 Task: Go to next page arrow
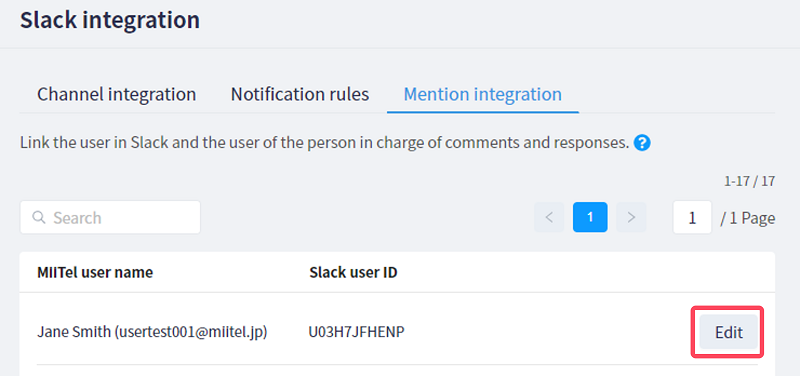631,217
